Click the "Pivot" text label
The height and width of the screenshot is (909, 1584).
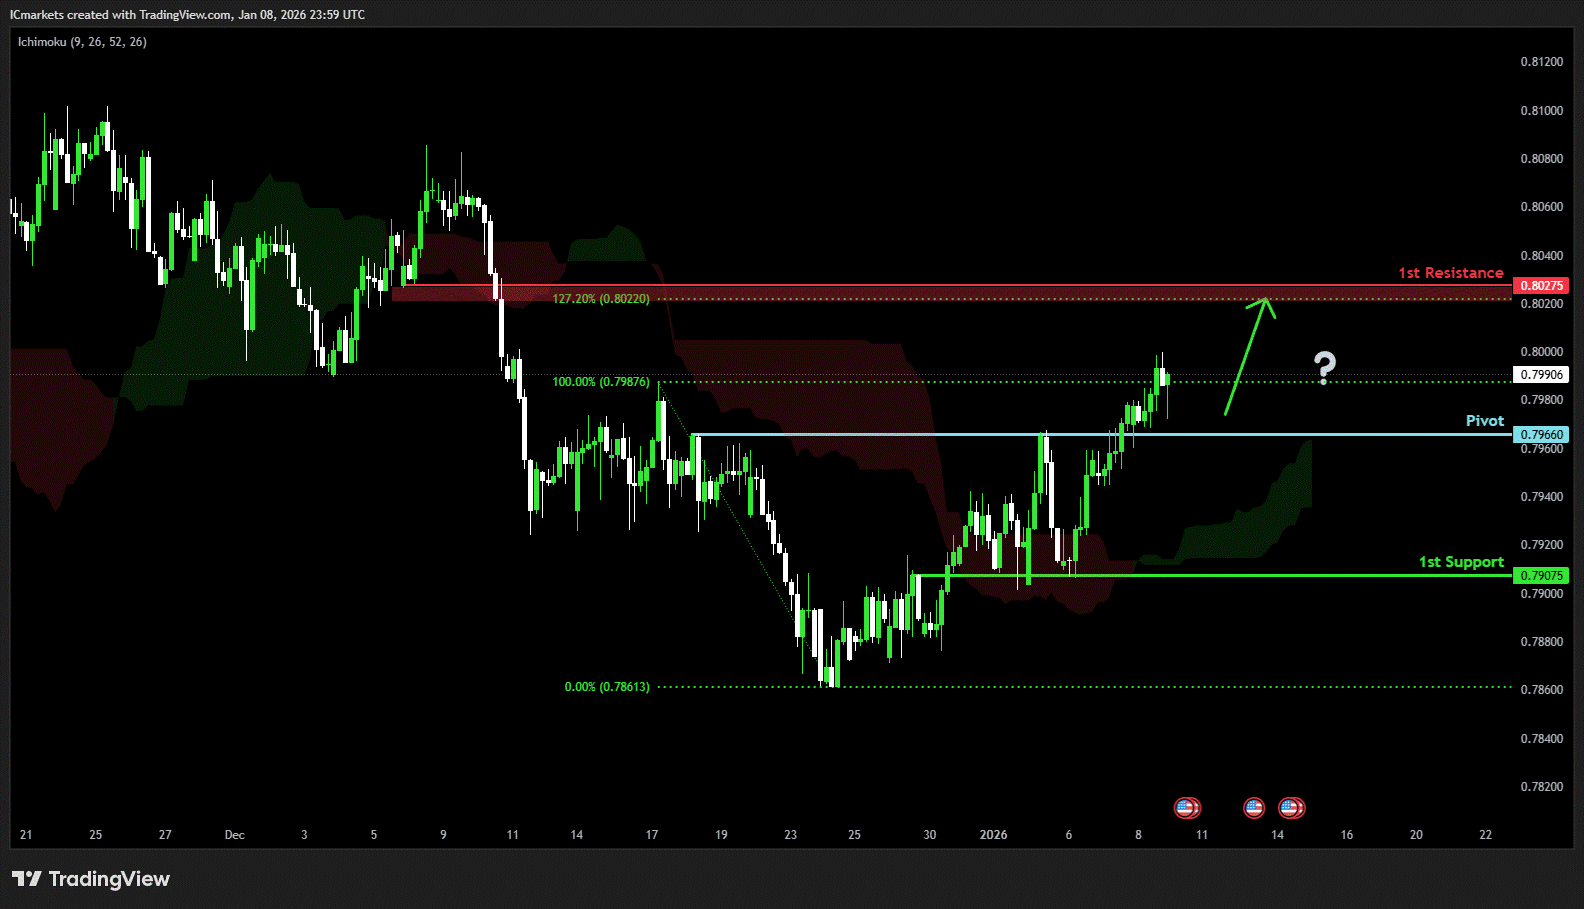tap(1485, 421)
